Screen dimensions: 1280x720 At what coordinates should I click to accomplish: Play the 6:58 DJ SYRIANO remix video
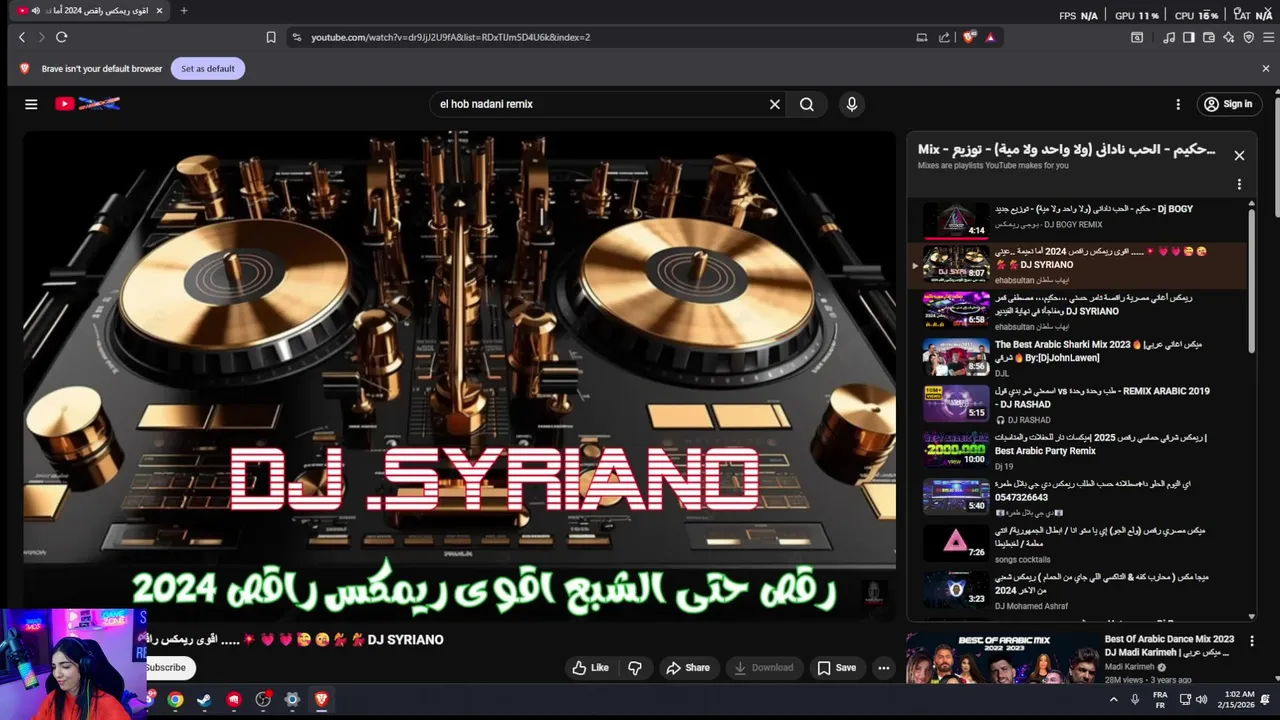click(x=1078, y=311)
